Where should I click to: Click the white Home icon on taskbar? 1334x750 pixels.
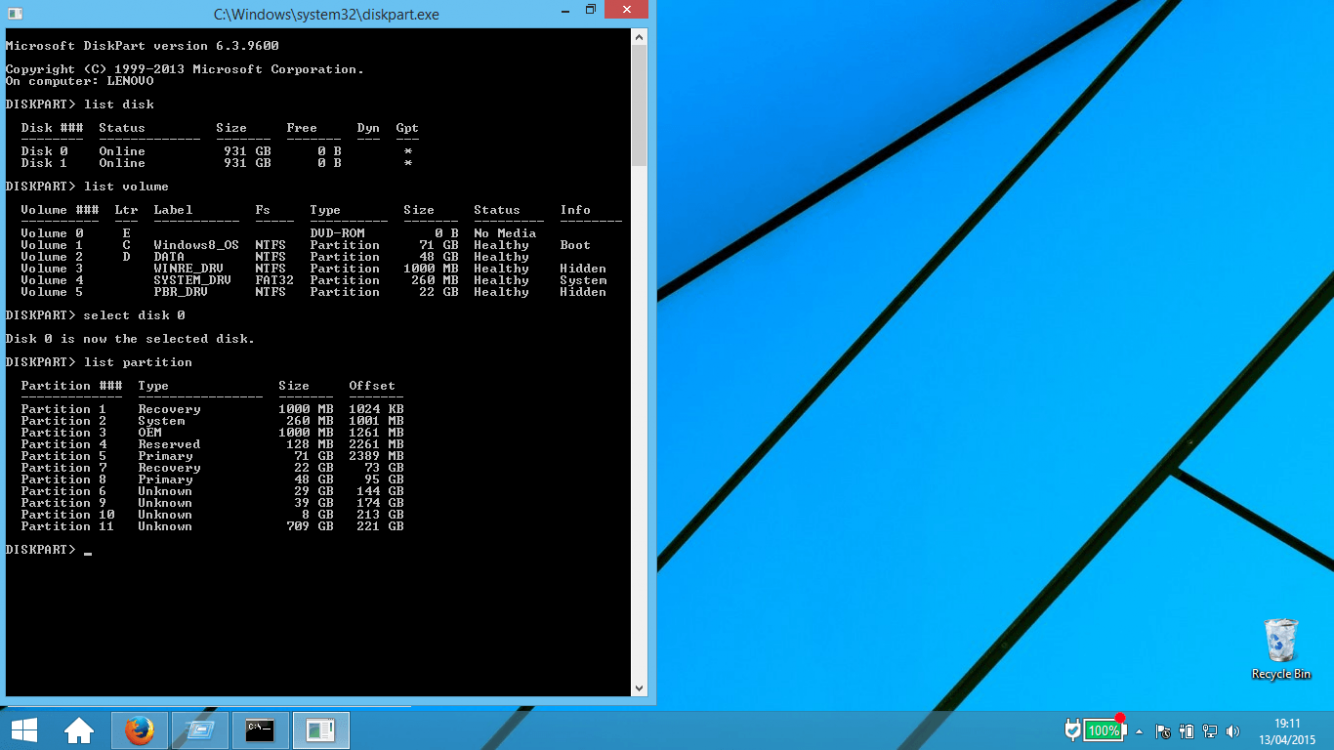tap(79, 731)
